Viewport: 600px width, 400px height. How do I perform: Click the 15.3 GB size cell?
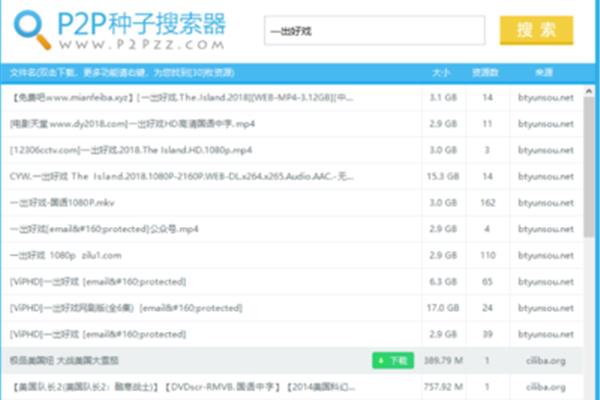click(443, 176)
